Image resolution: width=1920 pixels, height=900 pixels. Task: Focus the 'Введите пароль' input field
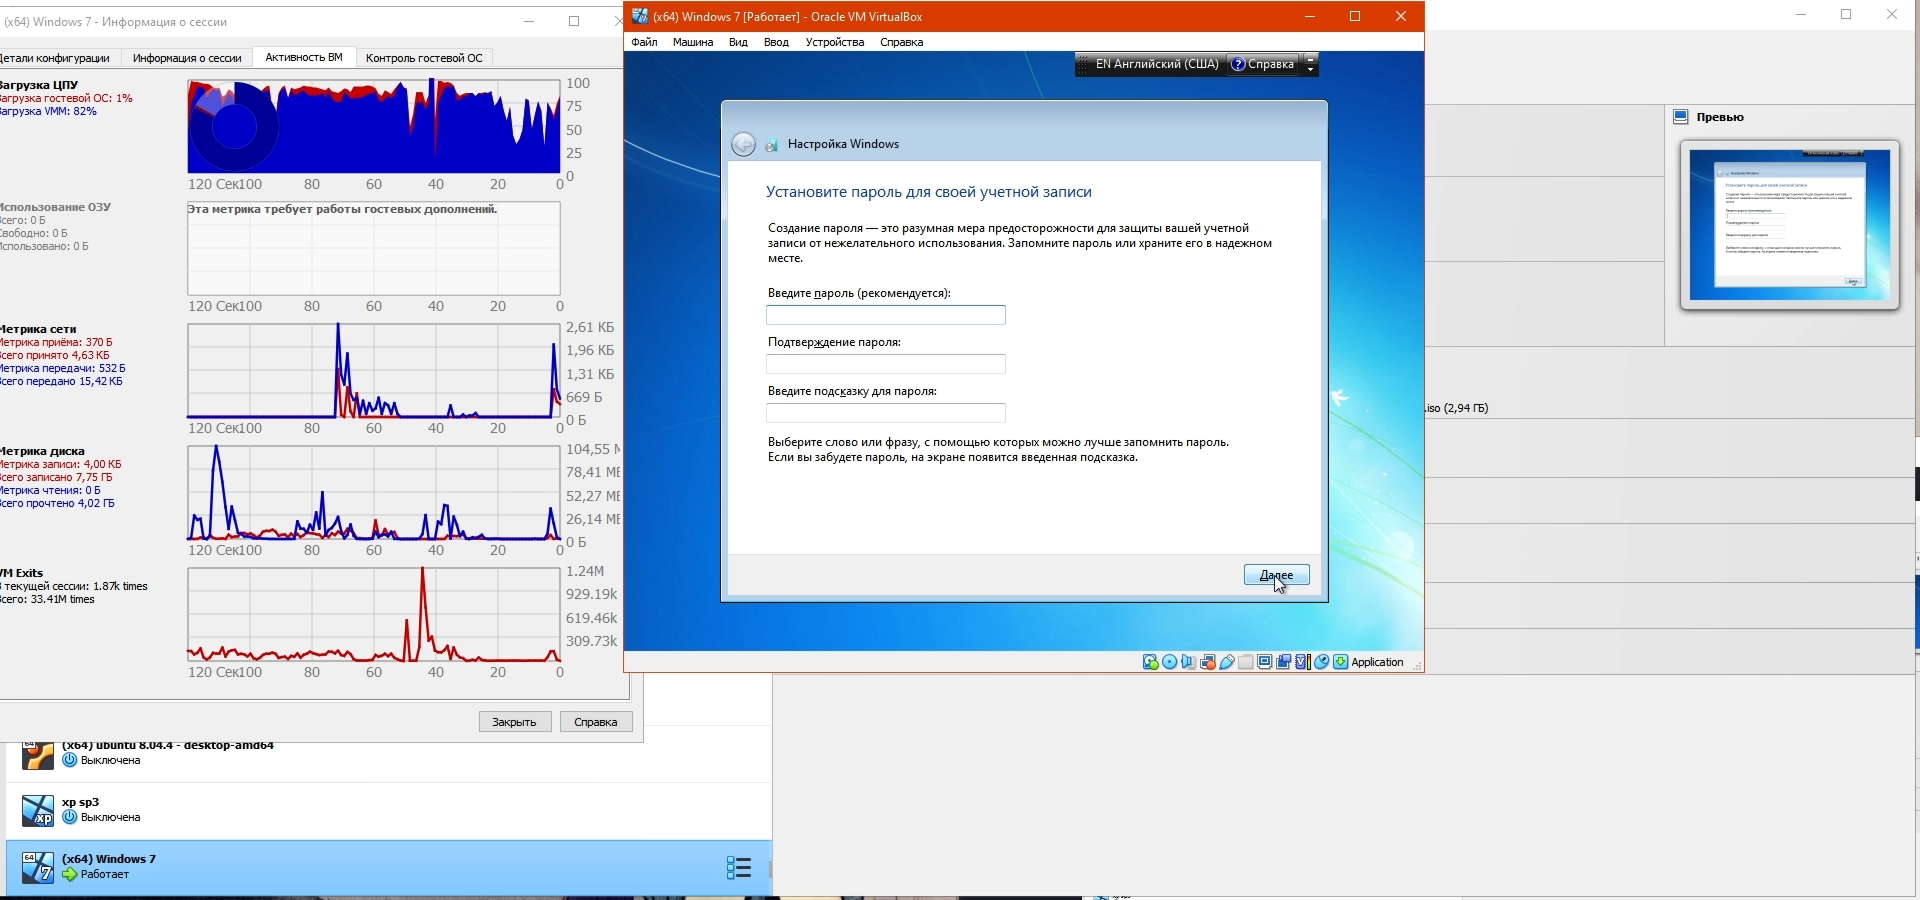tap(886, 315)
